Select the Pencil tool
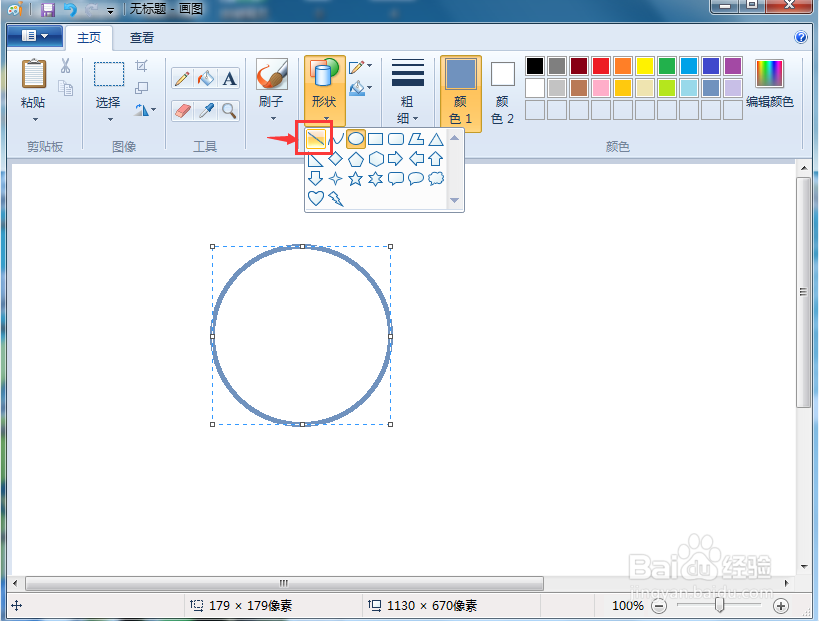The height and width of the screenshot is (621, 819). pos(182,79)
